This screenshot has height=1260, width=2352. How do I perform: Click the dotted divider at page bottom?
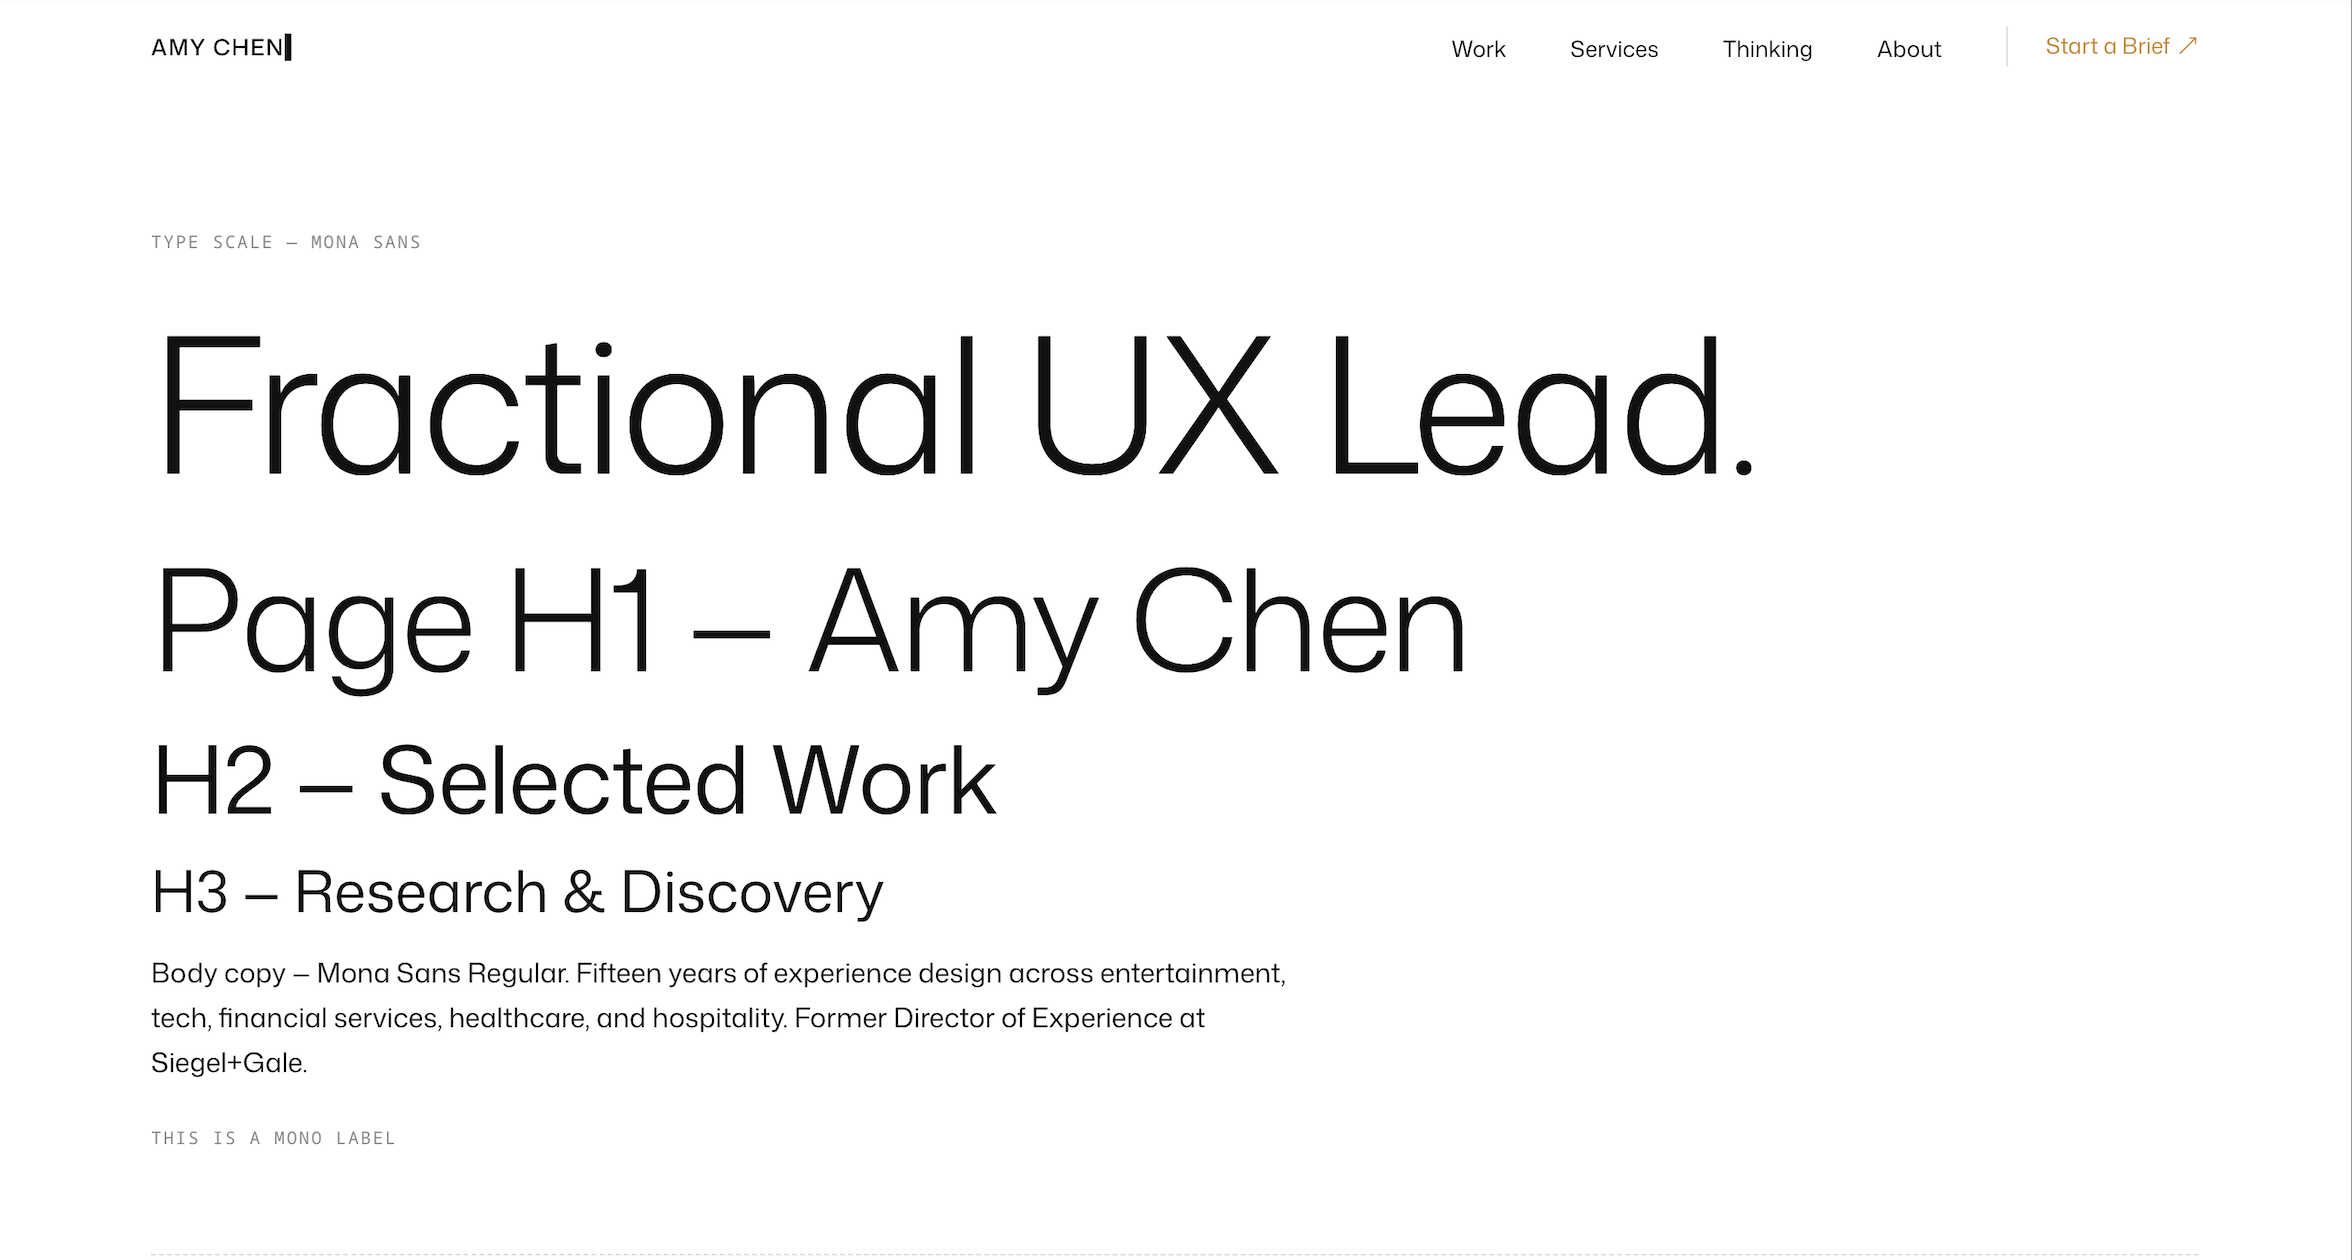[1176, 1253]
